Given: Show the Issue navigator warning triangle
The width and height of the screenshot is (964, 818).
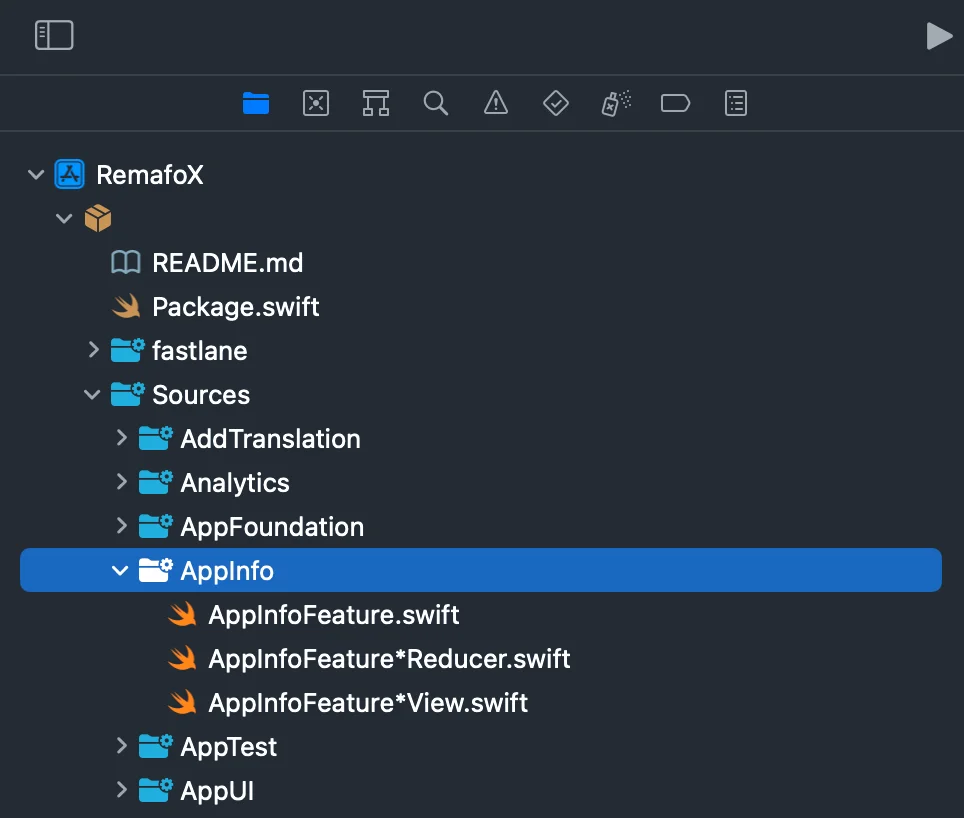Looking at the screenshot, I should 495,103.
